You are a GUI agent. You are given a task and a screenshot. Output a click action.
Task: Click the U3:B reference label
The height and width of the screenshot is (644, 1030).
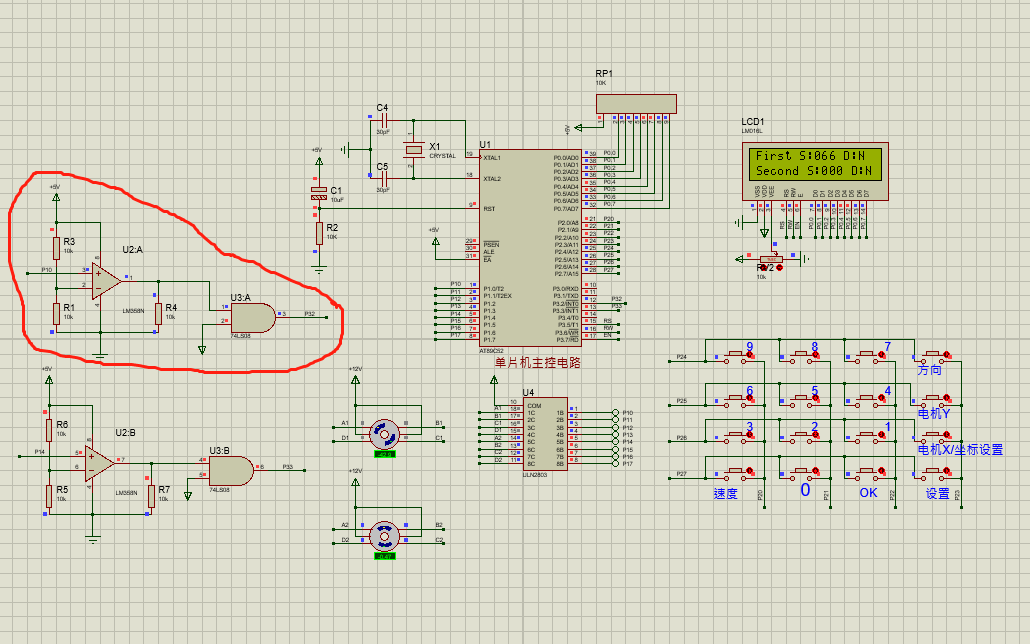tap(219, 451)
